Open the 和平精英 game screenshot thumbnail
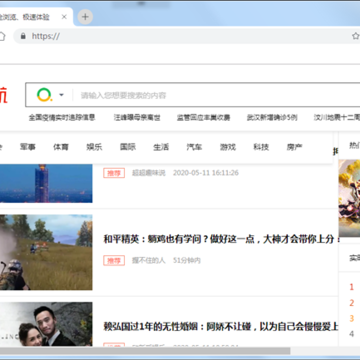 tap(46, 252)
